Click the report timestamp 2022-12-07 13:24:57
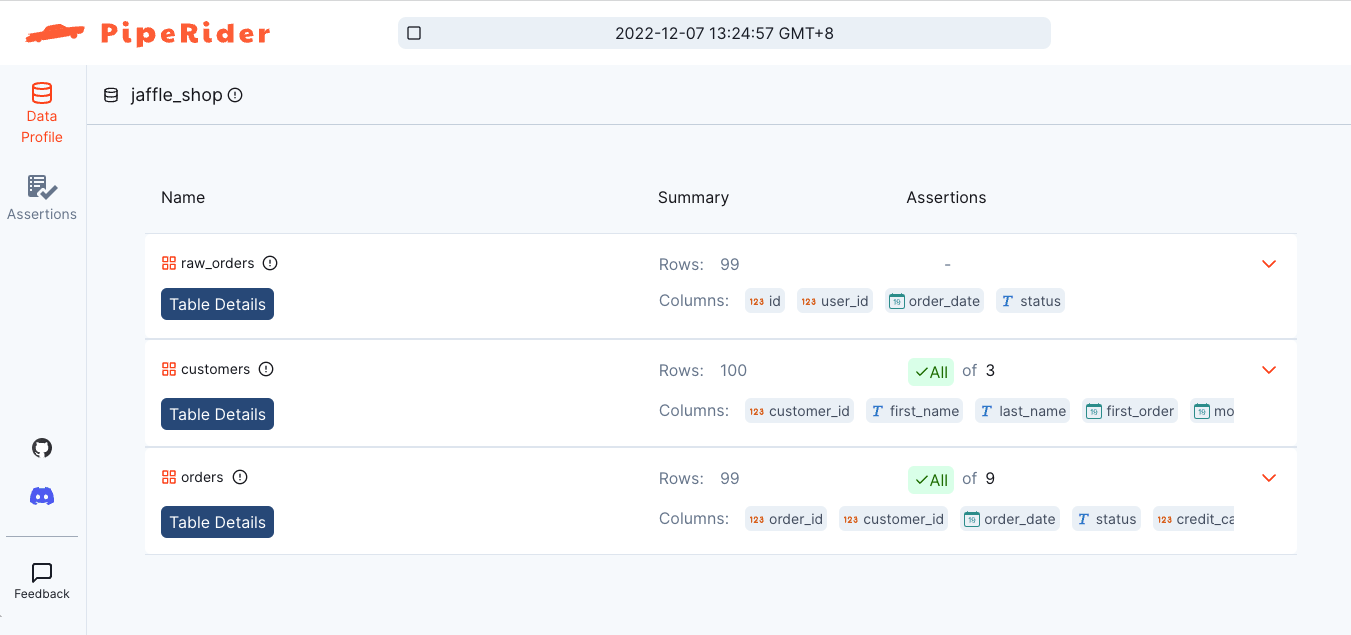 pyautogui.click(x=724, y=33)
